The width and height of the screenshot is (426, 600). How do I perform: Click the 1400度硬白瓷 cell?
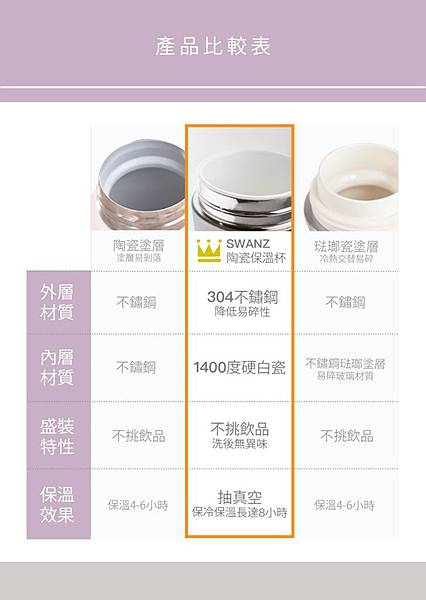coord(239,367)
